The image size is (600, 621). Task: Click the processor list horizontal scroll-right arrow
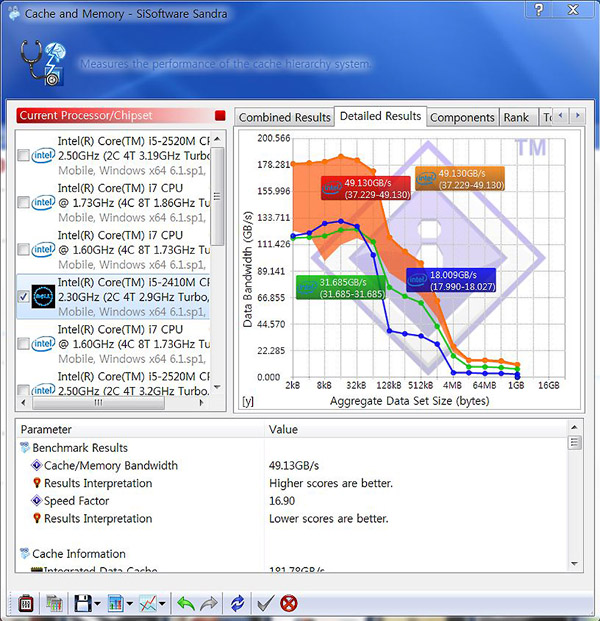point(201,403)
